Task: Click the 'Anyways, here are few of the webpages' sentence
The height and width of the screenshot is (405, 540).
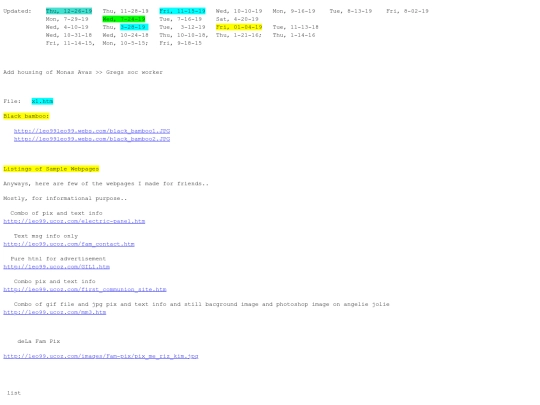Action: click(106, 184)
